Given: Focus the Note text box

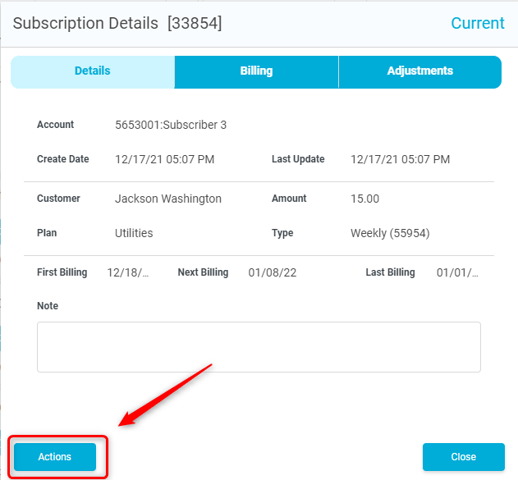Looking at the screenshot, I should coord(259,347).
